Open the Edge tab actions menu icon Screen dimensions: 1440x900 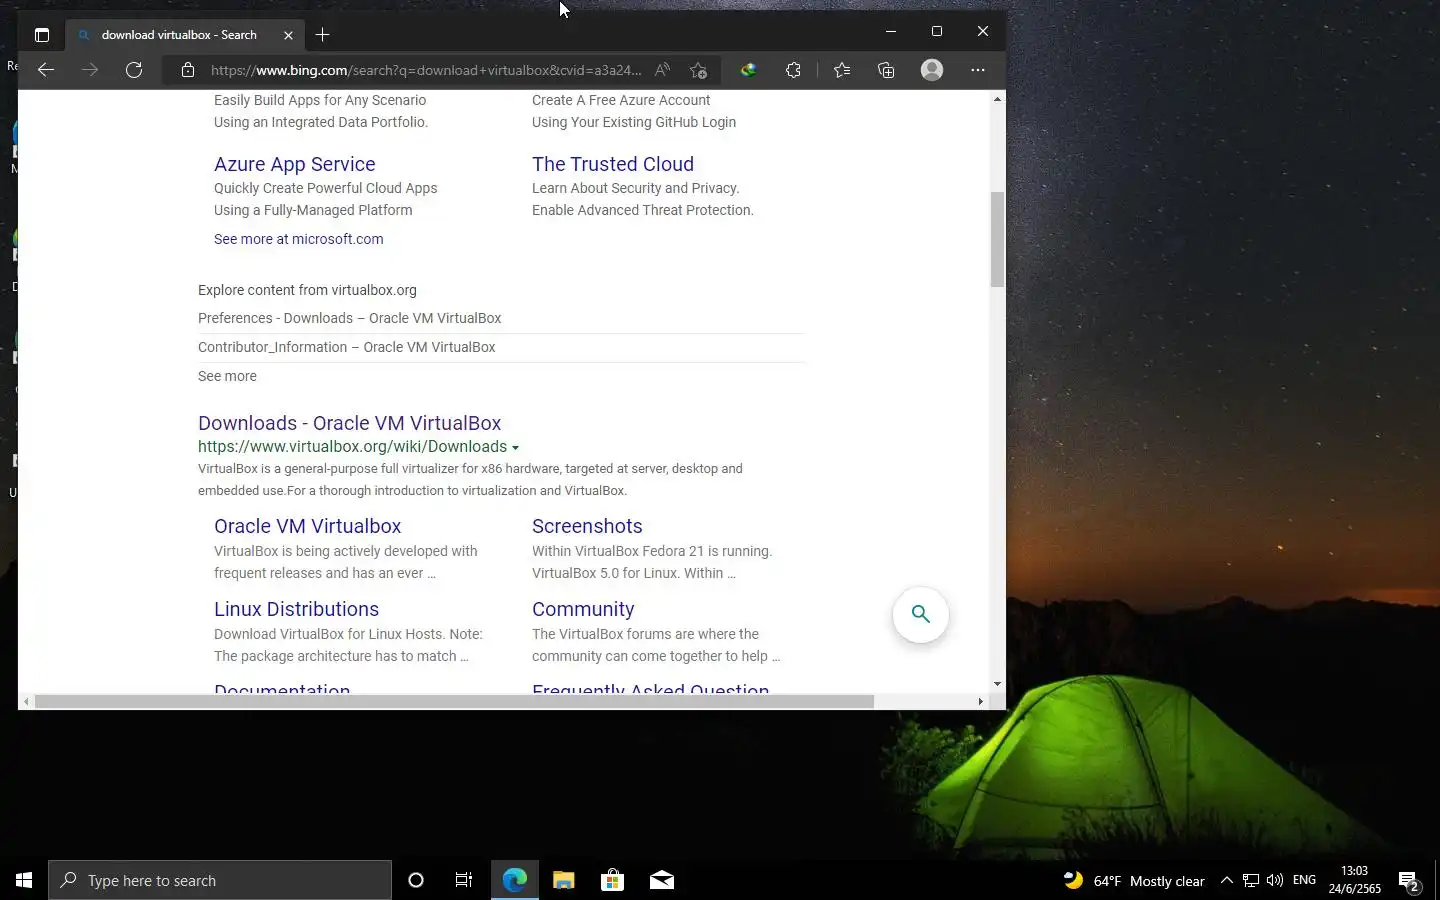click(42, 35)
